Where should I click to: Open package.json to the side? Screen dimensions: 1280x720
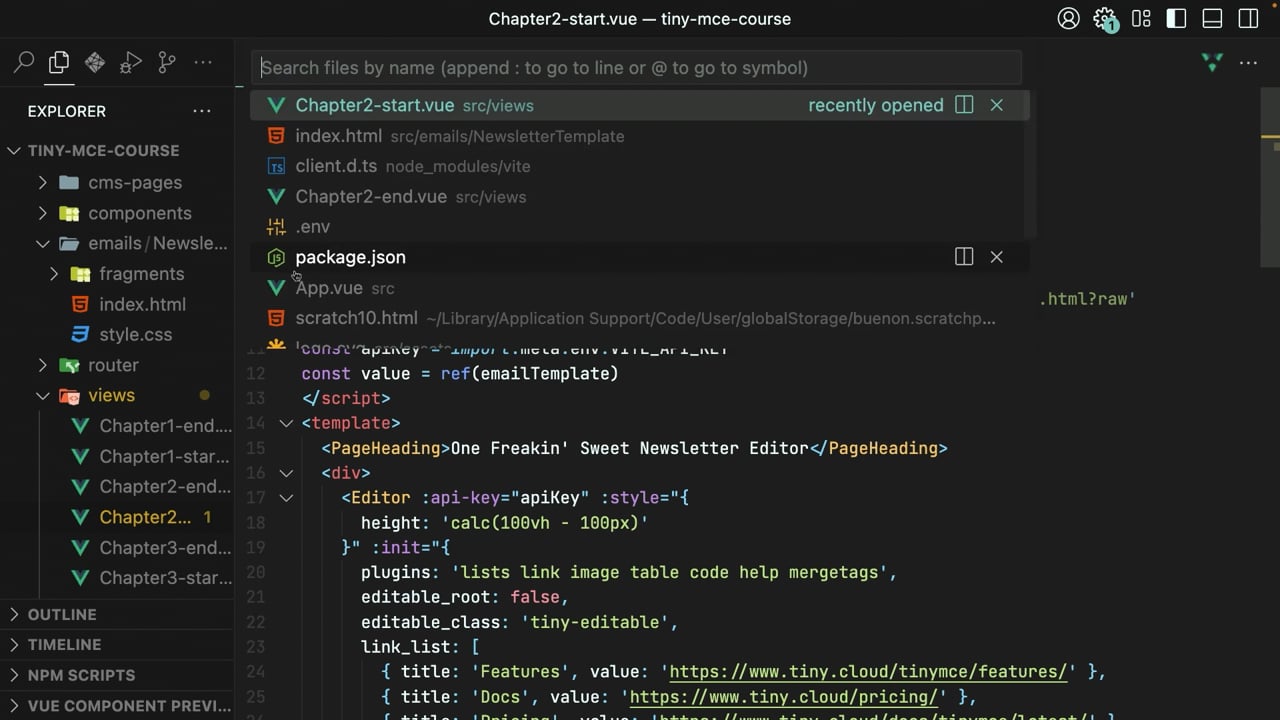coord(964,257)
